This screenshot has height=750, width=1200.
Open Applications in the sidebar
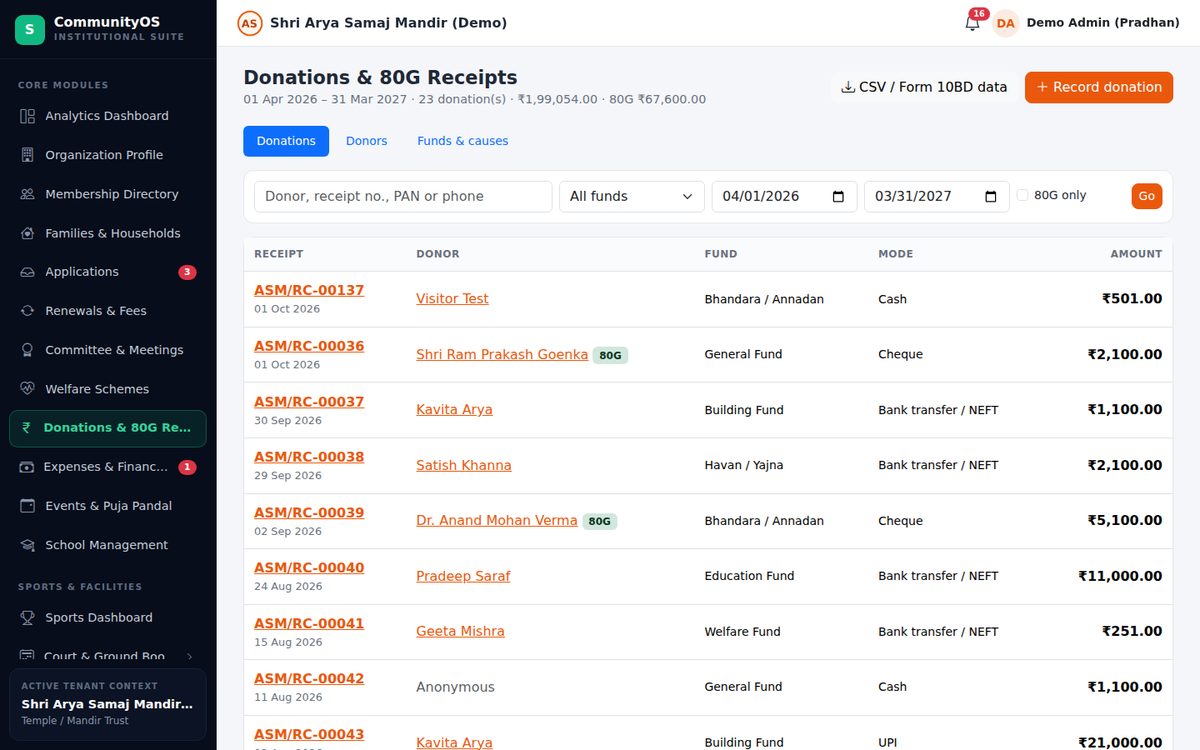click(x=108, y=272)
